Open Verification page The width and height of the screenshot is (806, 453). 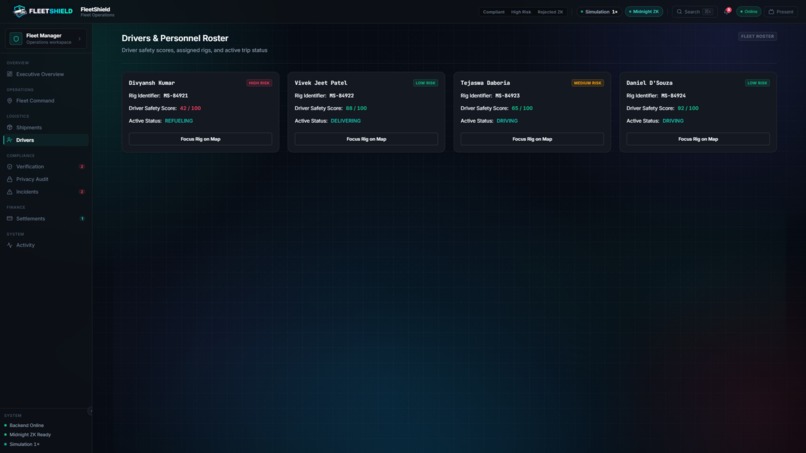(x=46, y=167)
